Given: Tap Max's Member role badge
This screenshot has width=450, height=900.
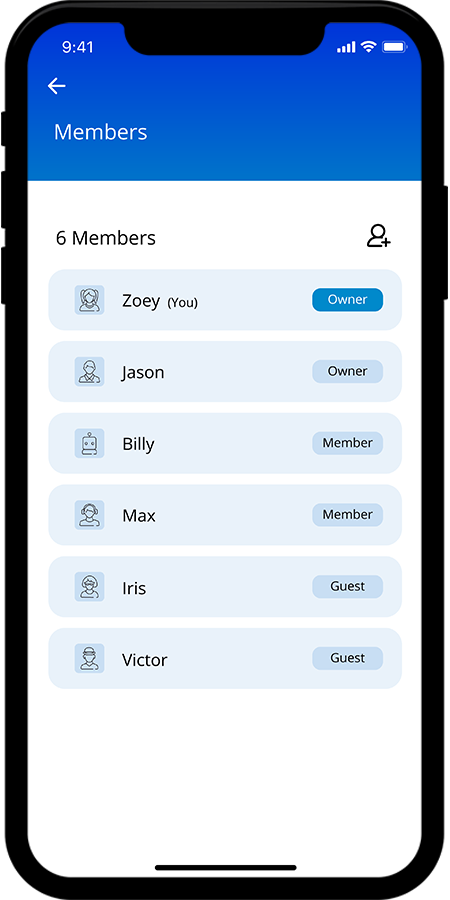Looking at the screenshot, I should coord(347,515).
